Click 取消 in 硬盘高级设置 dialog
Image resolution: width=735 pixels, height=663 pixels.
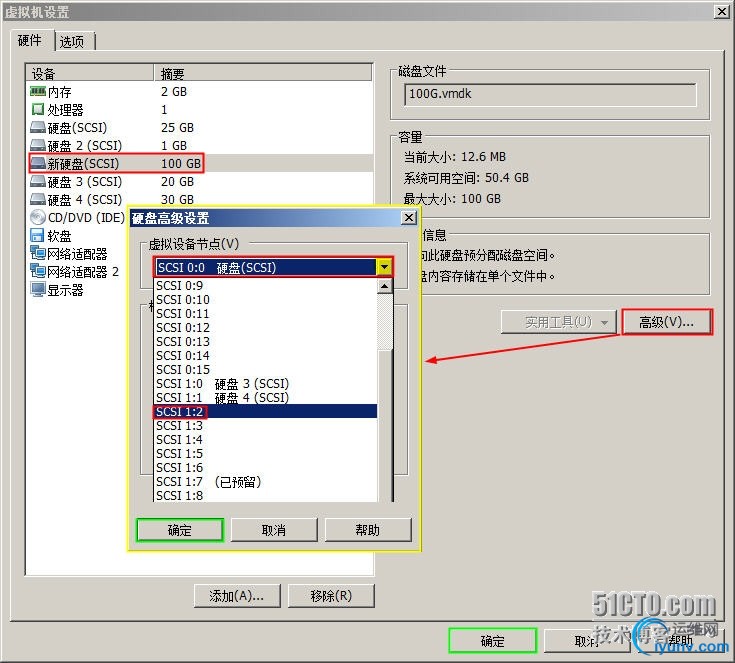point(274,530)
